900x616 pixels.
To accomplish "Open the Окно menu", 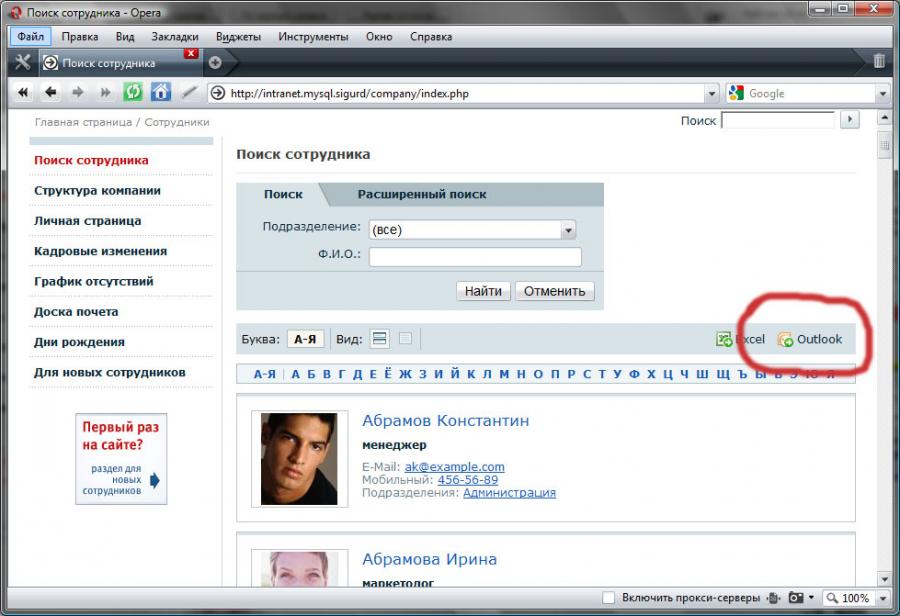I will pos(379,36).
